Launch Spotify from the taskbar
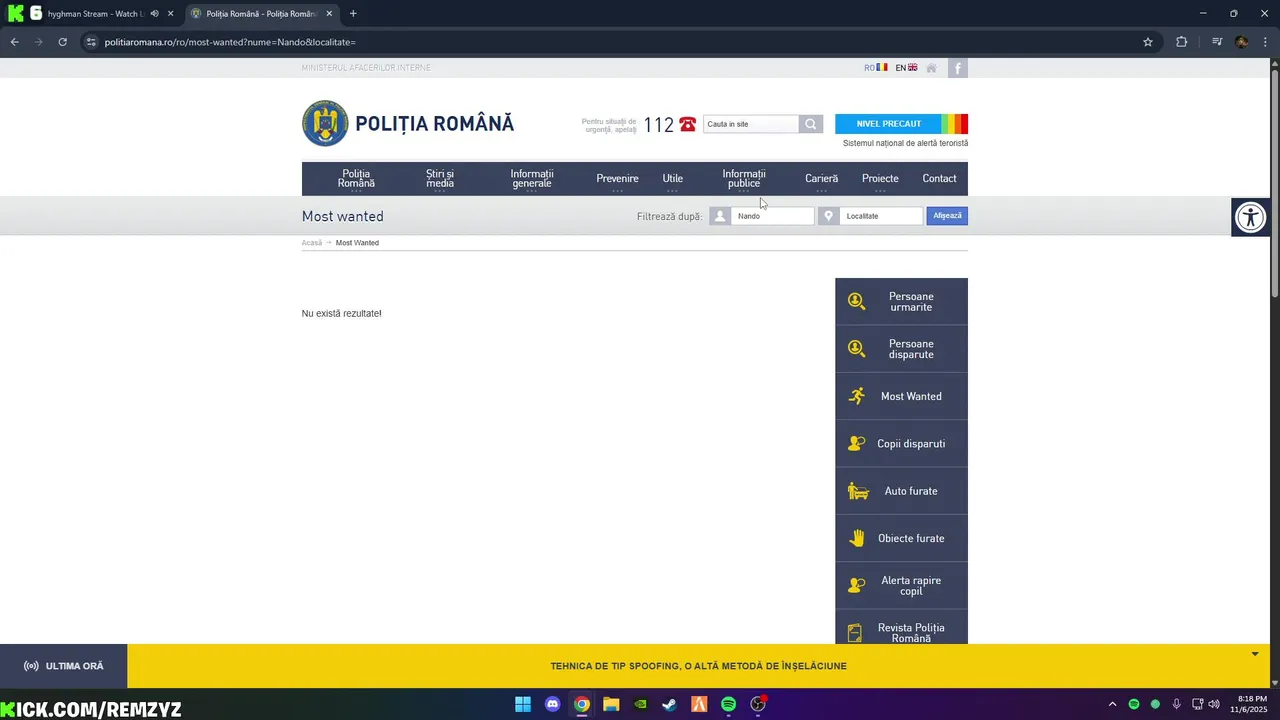1280x720 pixels. (728, 704)
